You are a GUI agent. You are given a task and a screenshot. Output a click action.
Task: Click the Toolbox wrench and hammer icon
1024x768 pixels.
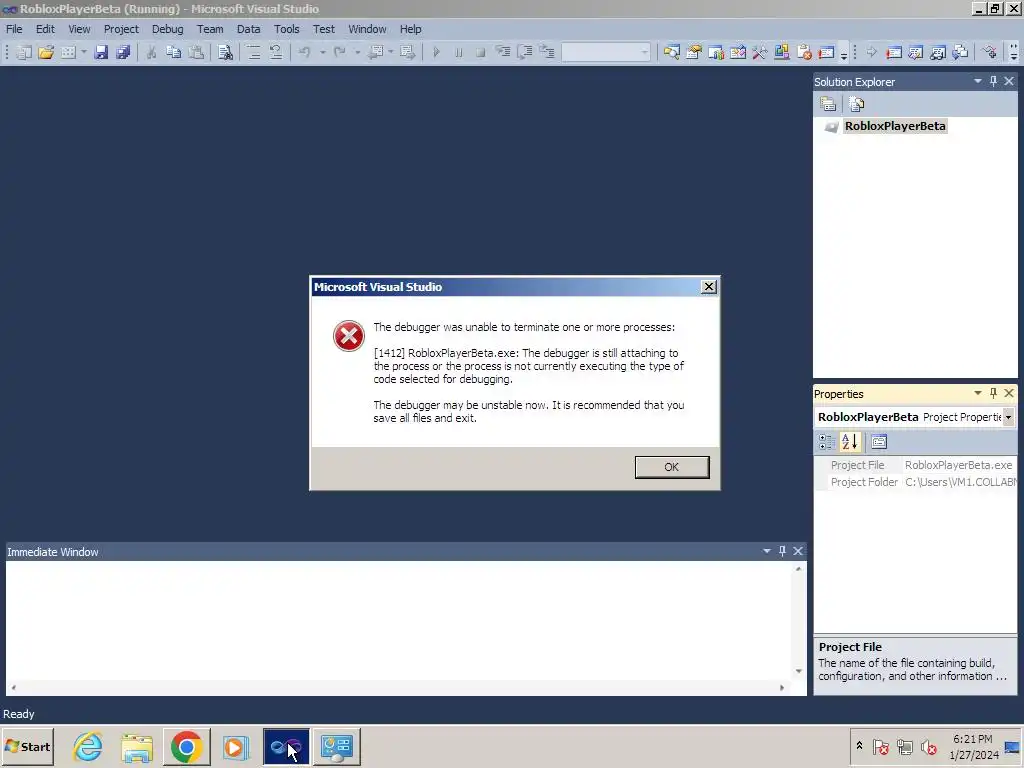pyautogui.click(x=760, y=52)
